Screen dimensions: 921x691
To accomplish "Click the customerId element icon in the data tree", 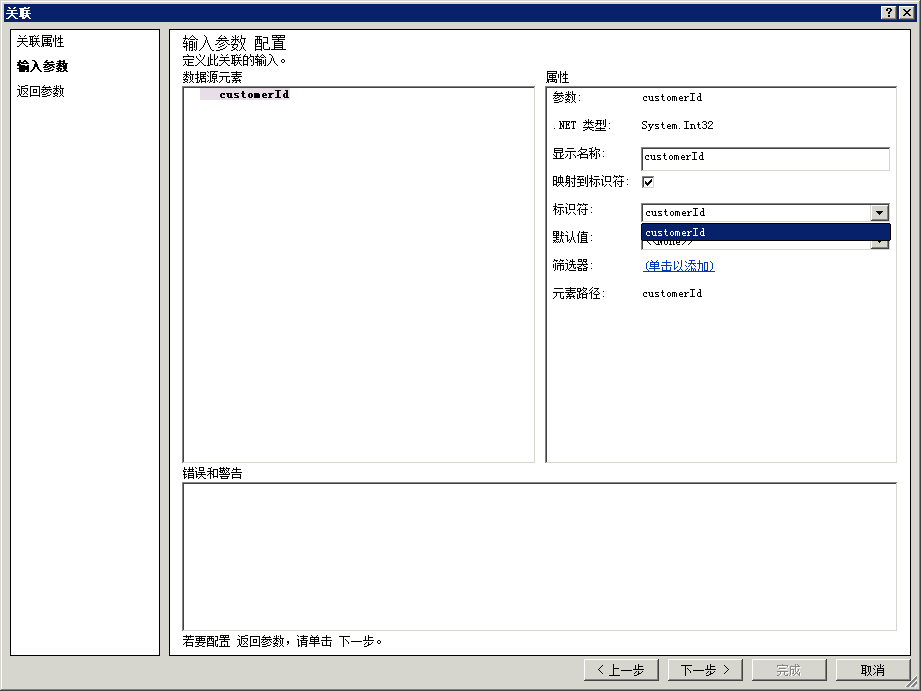I will pos(207,93).
